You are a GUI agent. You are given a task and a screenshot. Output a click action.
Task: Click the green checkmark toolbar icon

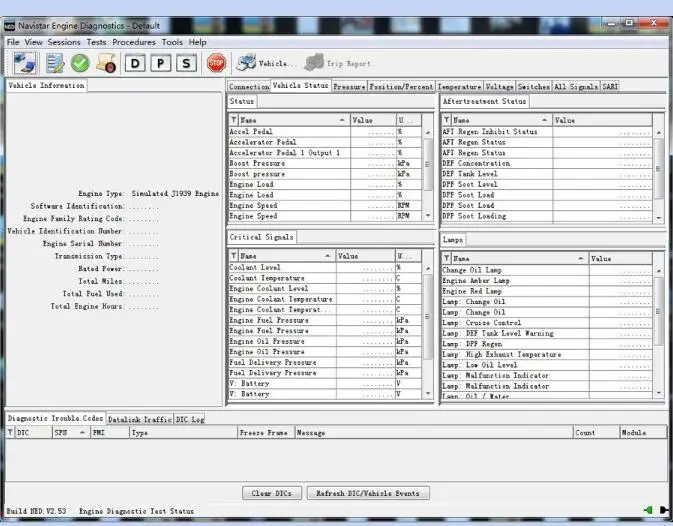tap(80, 63)
